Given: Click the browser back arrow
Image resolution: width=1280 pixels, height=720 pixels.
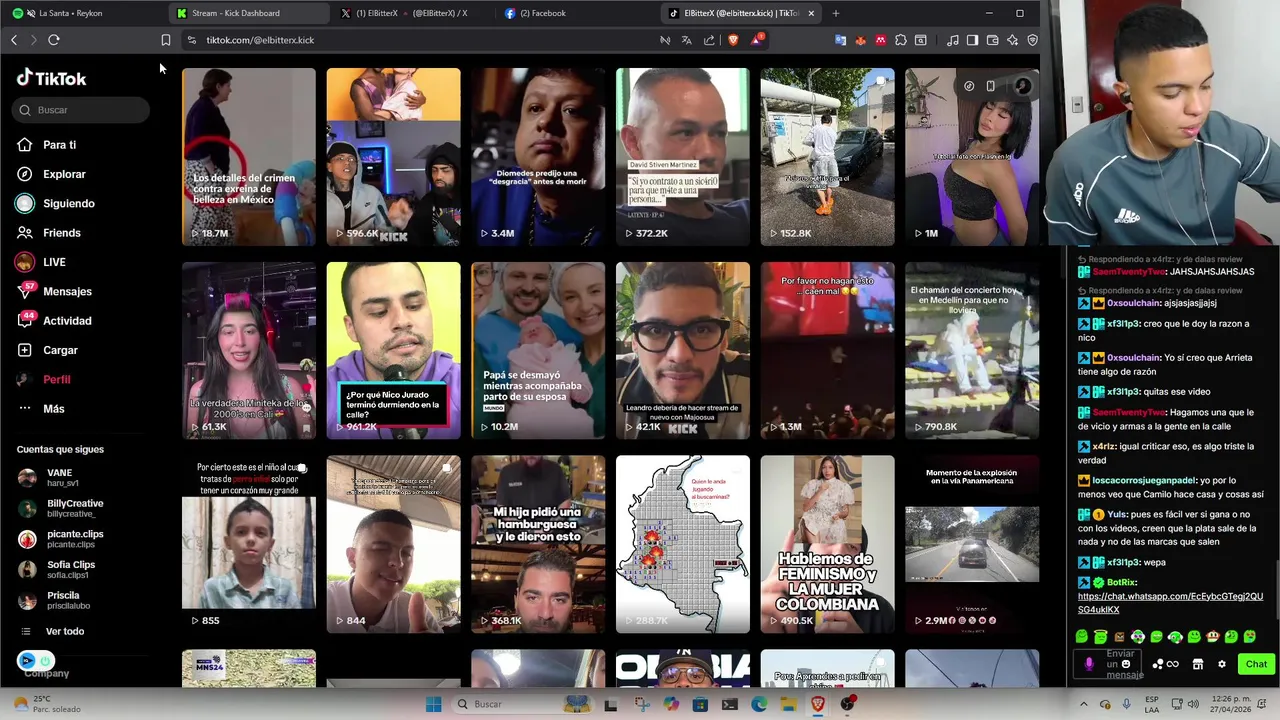Looking at the screenshot, I should point(14,40).
